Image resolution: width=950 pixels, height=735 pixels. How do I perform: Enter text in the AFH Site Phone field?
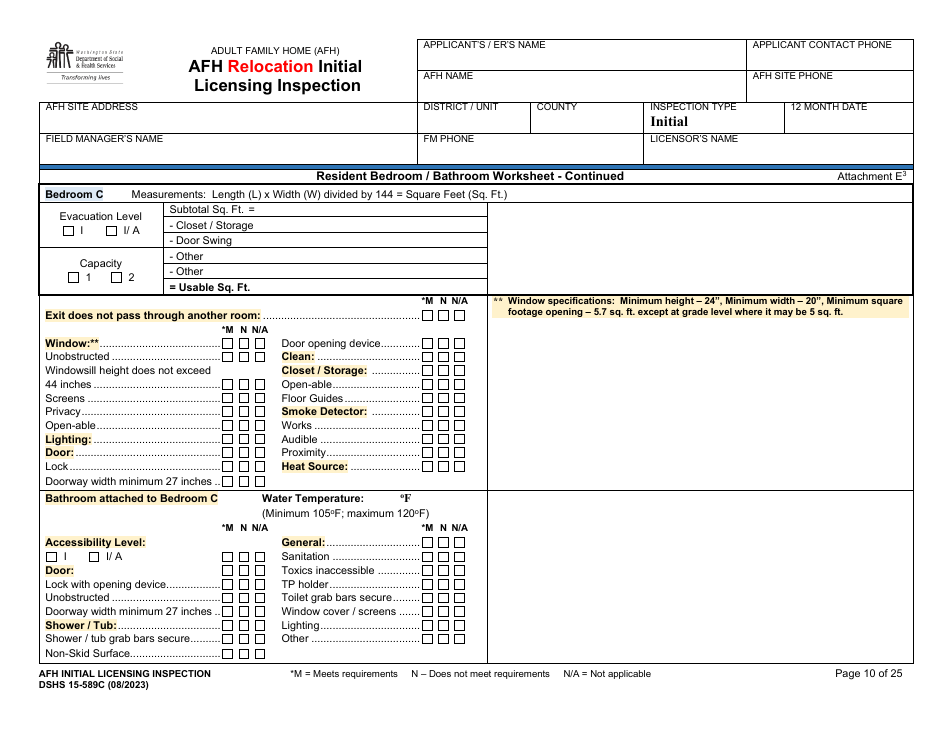click(830, 88)
